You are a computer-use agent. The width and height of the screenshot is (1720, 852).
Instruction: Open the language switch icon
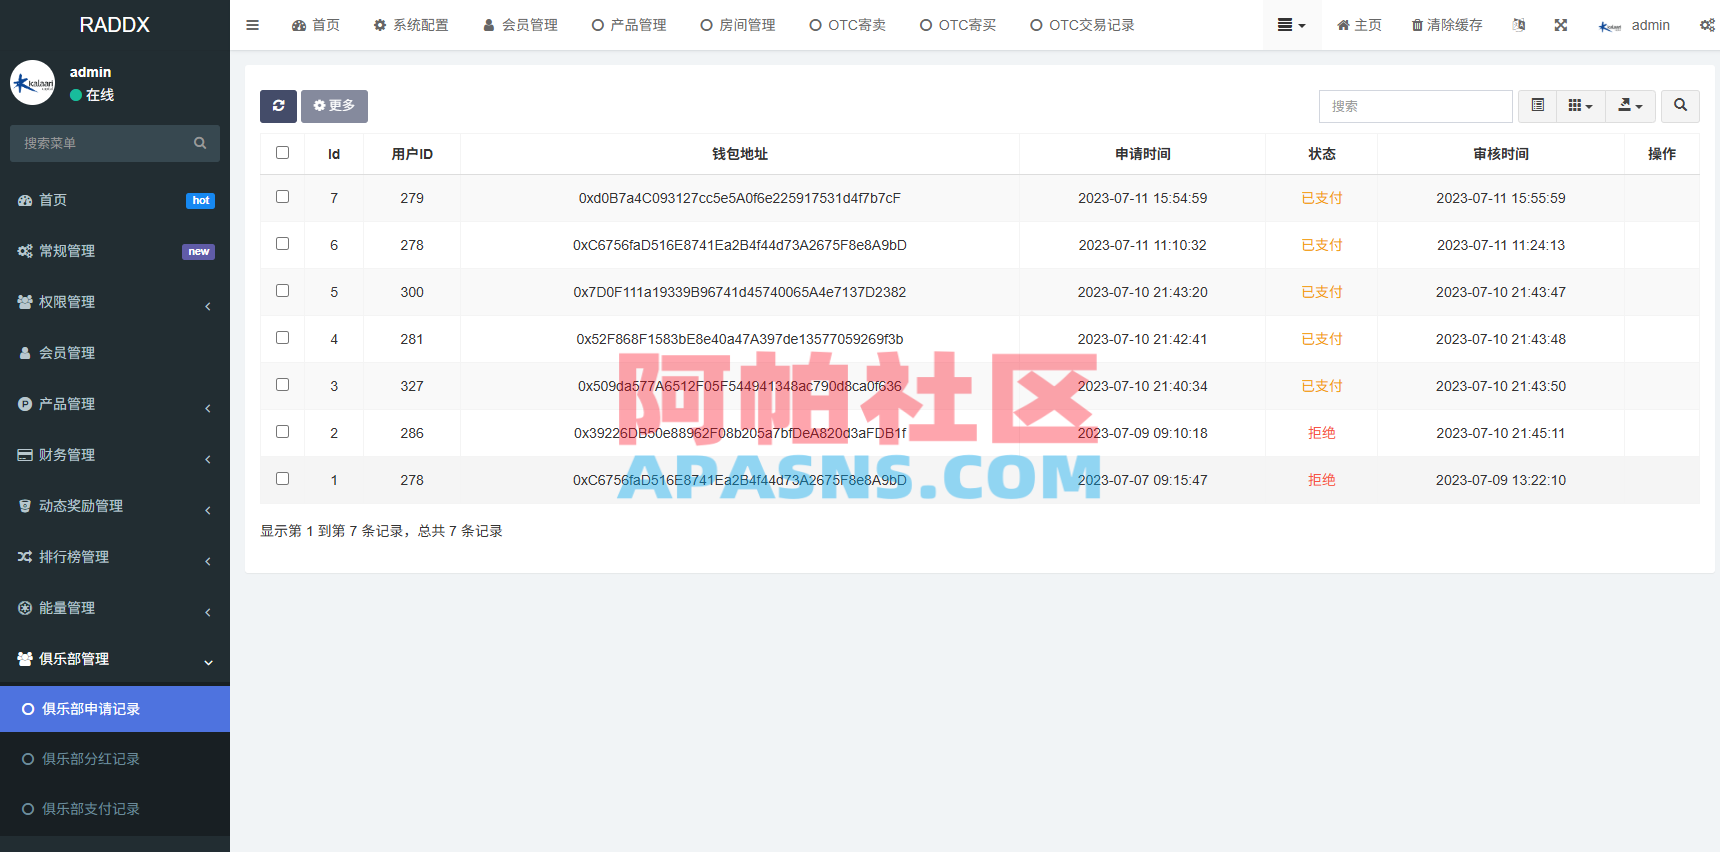1519,25
